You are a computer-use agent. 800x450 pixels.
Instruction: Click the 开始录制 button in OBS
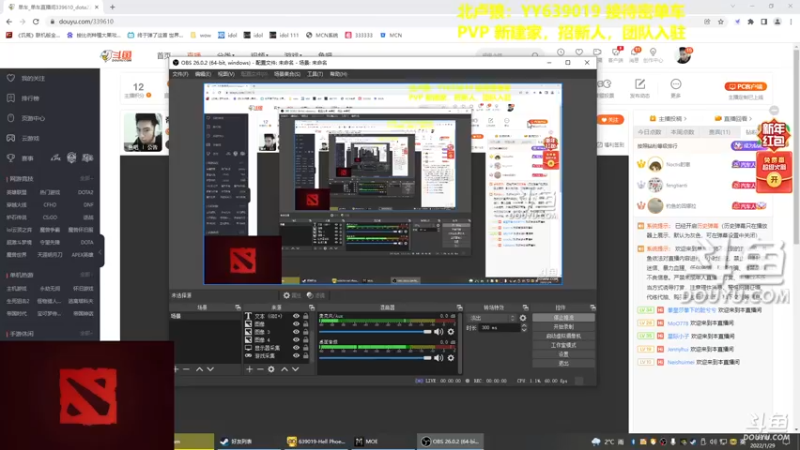click(564, 327)
